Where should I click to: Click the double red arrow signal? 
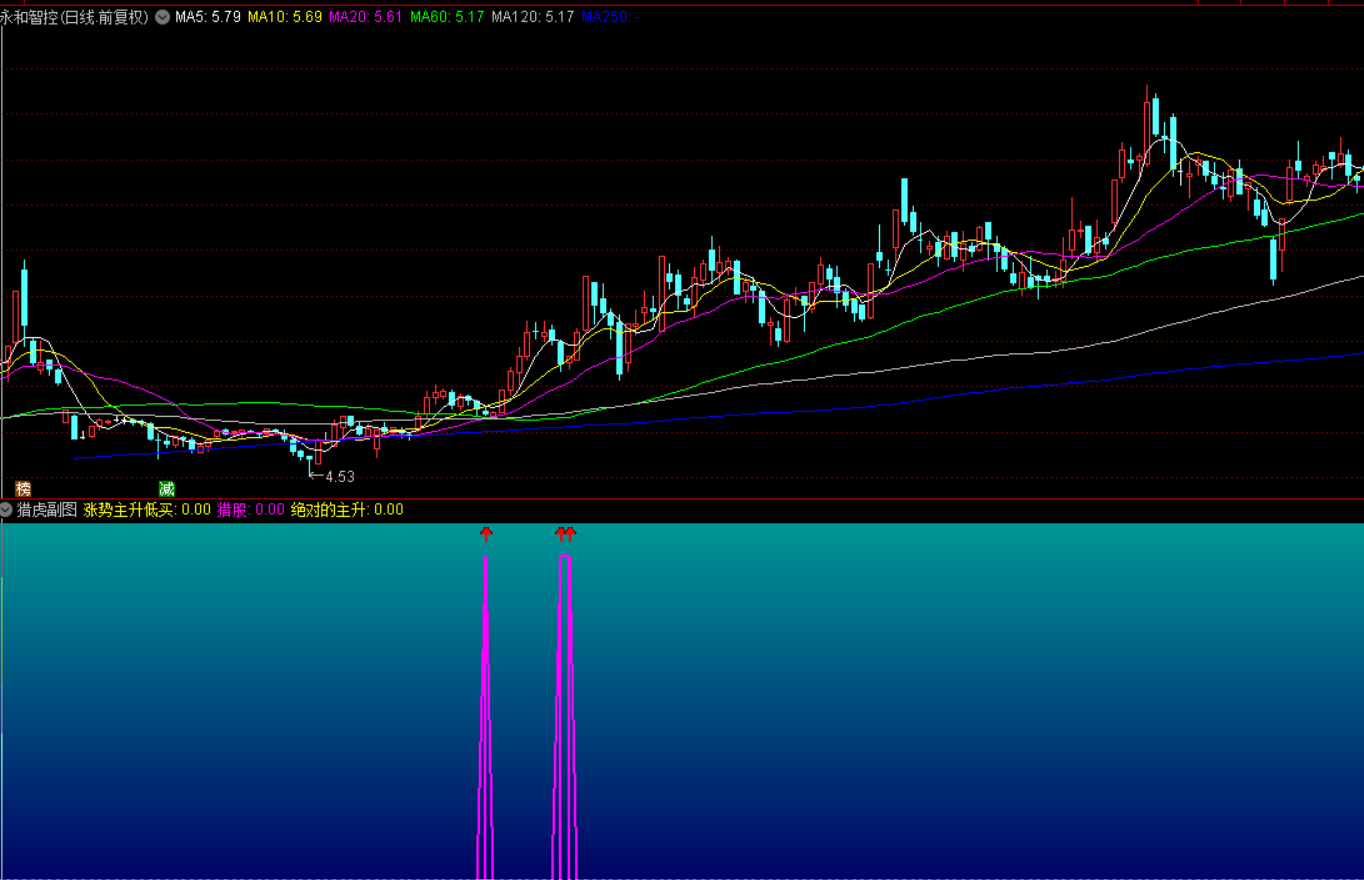[x=566, y=534]
